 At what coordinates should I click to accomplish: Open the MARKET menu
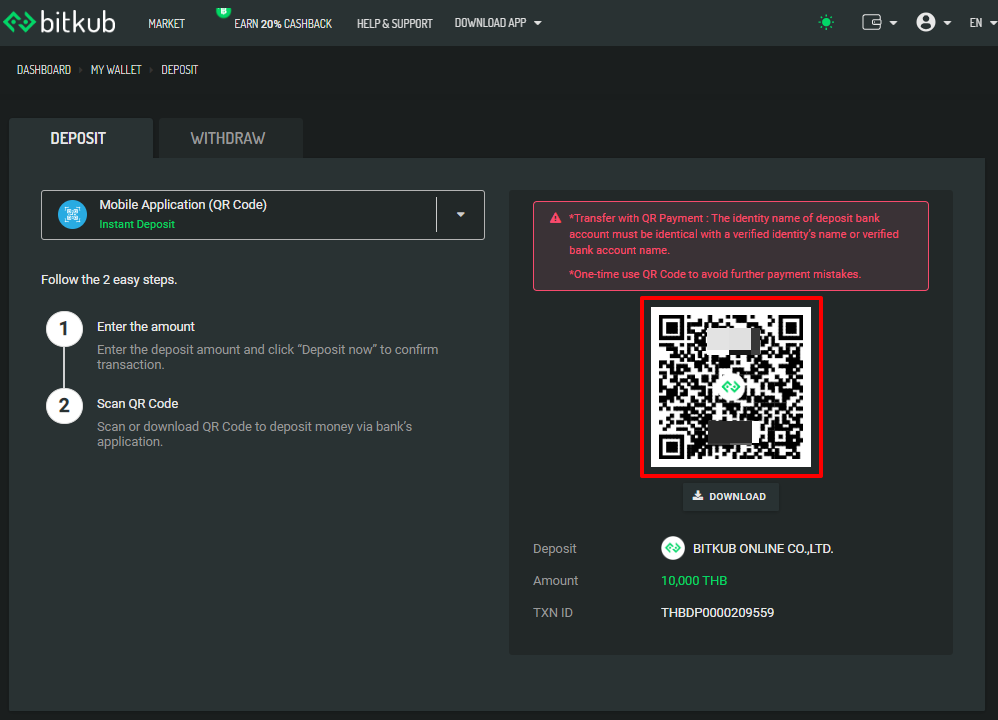(166, 24)
